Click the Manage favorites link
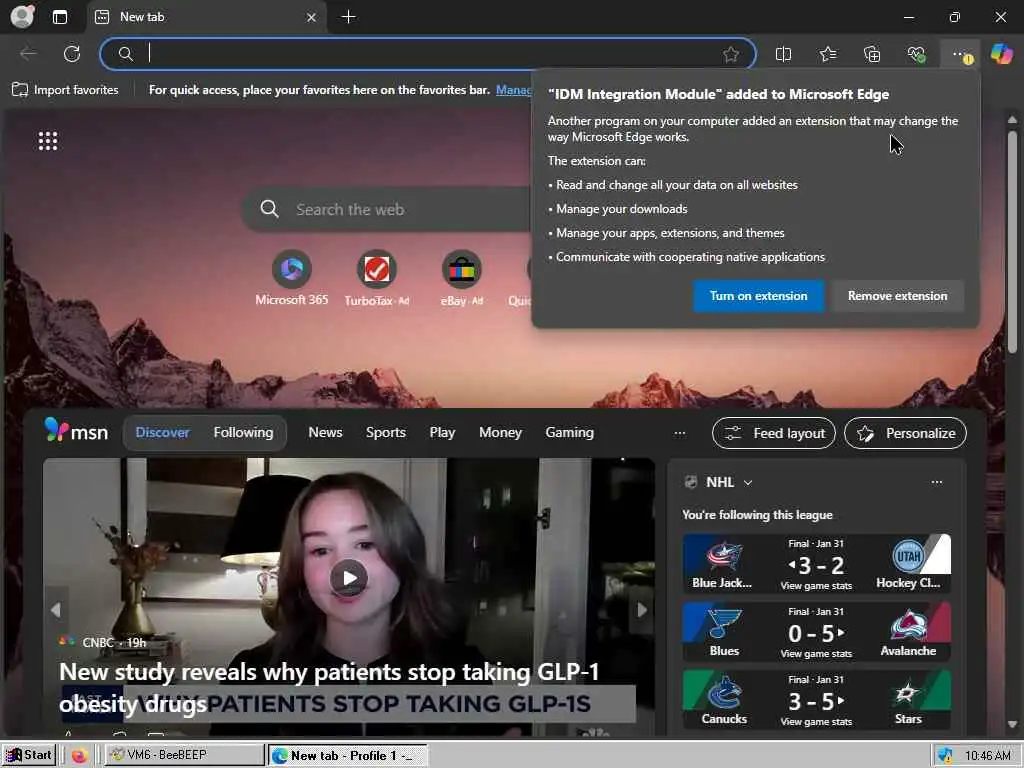This screenshot has width=1024, height=768. click(x=513, y=90)
